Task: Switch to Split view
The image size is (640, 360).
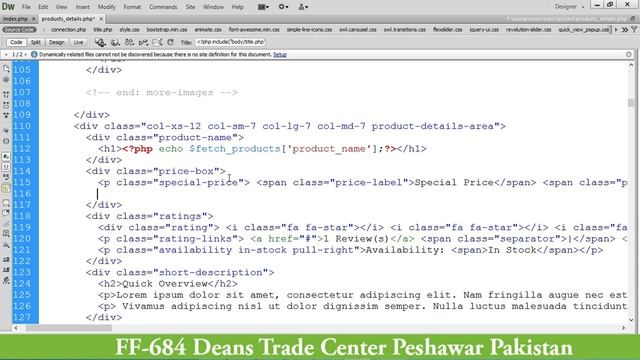Action: point(36,42)
